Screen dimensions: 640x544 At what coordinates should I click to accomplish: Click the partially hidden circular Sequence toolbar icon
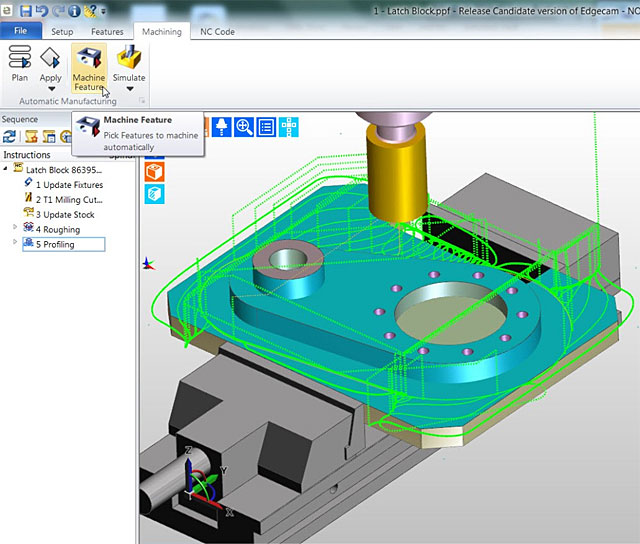click(66, 136)
